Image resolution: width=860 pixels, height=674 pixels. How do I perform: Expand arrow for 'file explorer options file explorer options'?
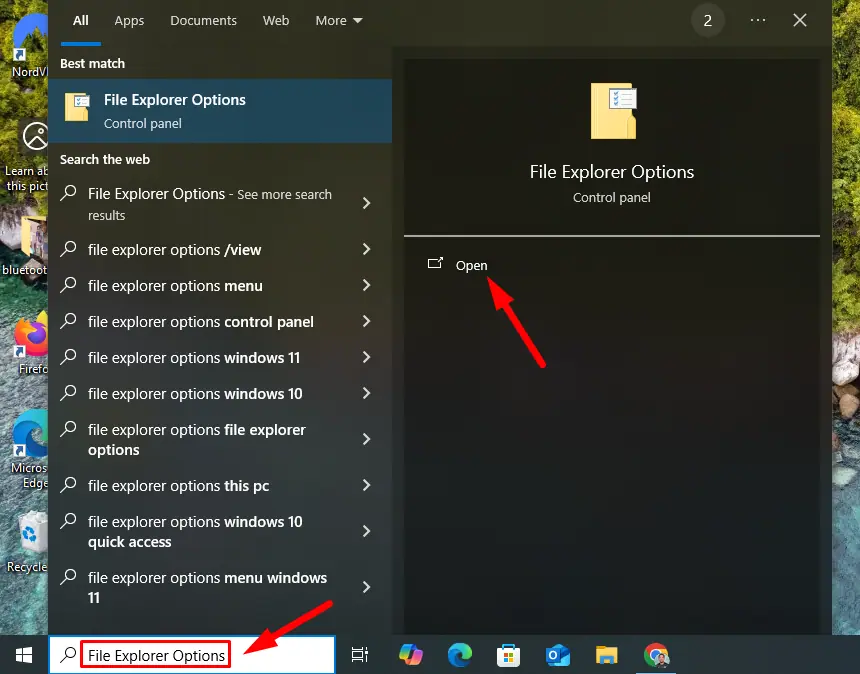point(366,439)
